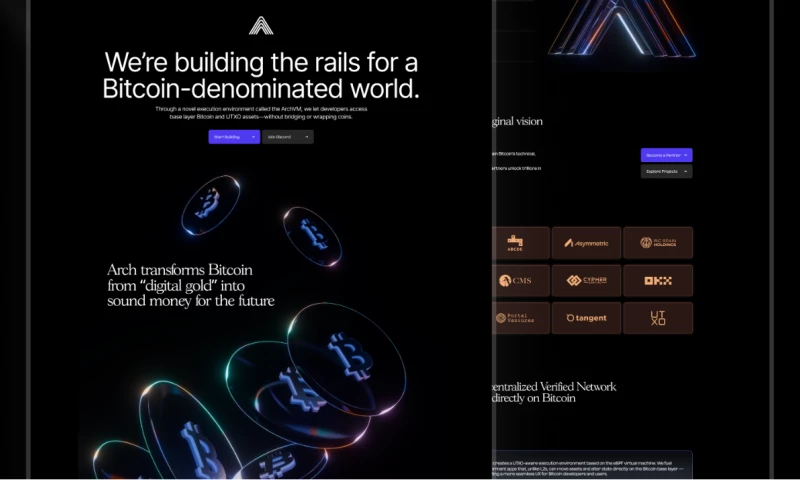Screen dimensions: 800x480
Task: Open the Big Brain Holdings logo card
Action: click(x=658, y=243)
